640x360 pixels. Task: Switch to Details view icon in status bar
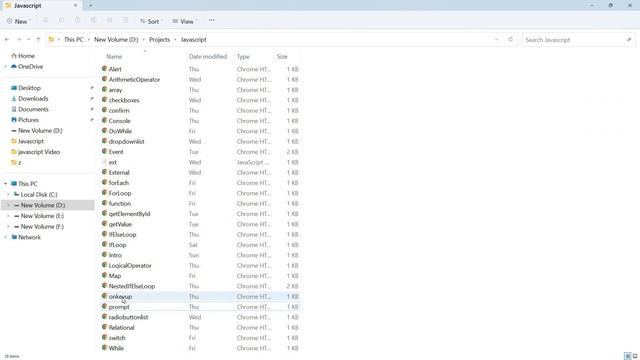point(628,356)
